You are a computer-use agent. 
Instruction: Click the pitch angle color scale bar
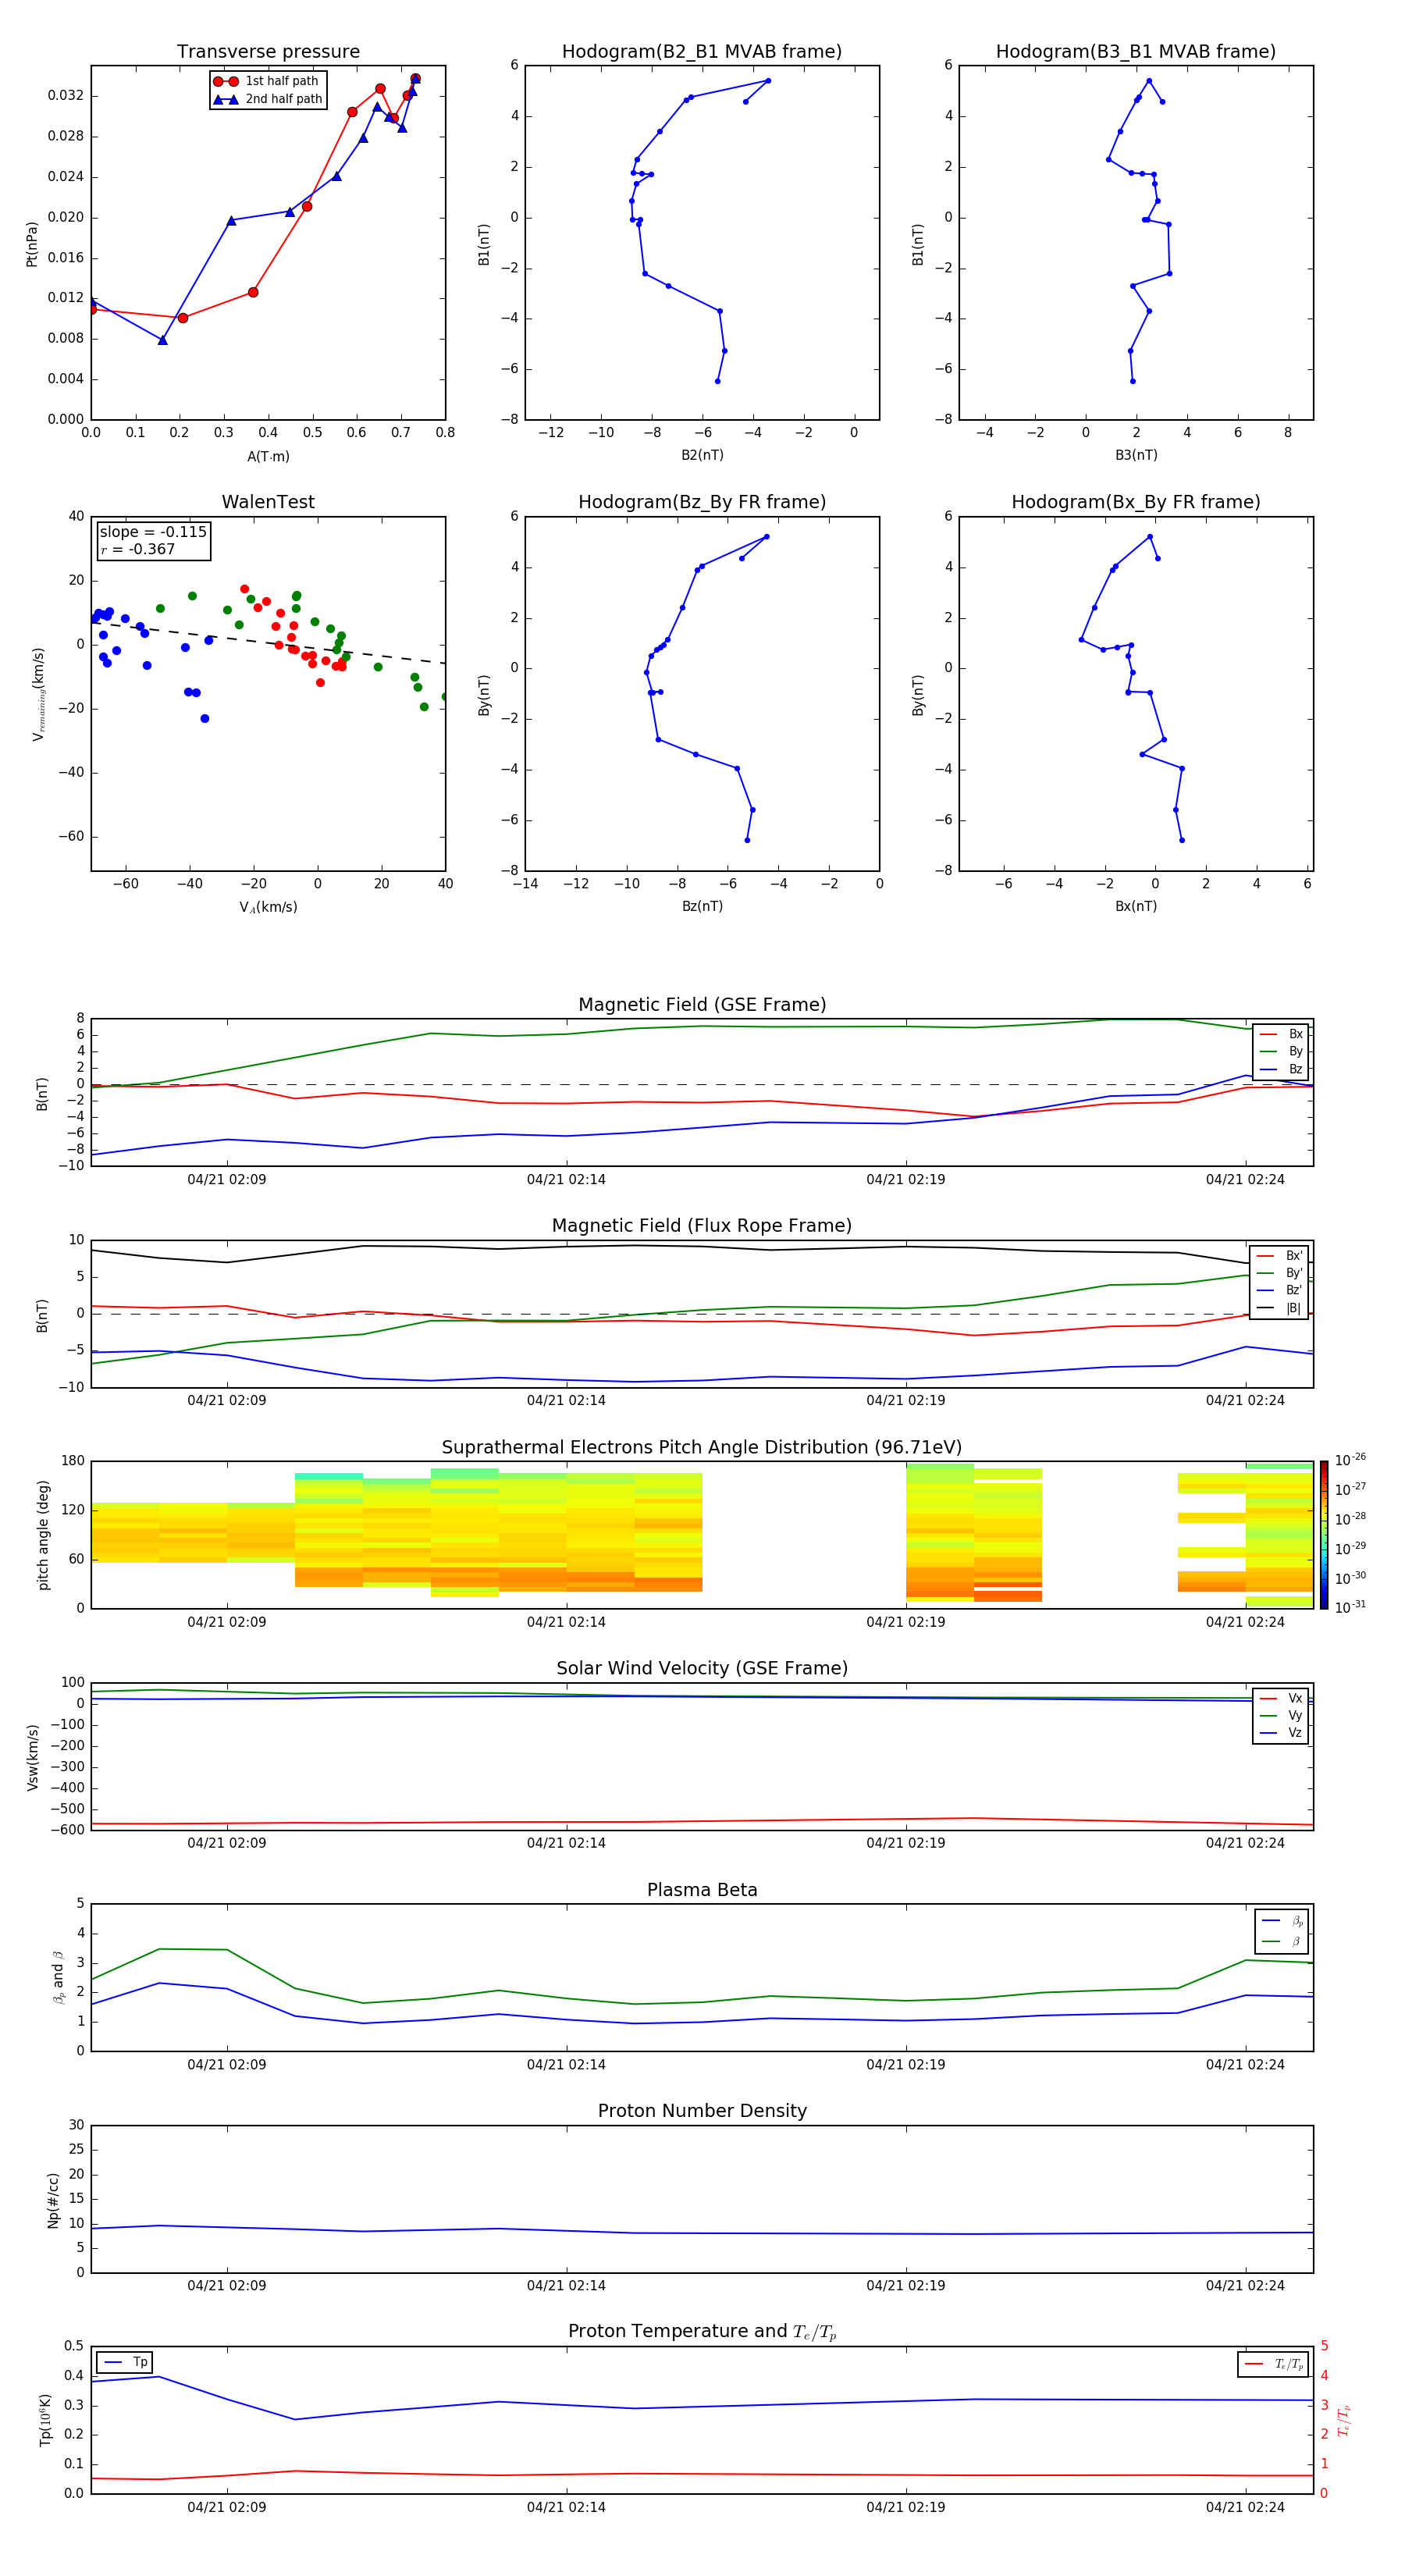1324,1535
